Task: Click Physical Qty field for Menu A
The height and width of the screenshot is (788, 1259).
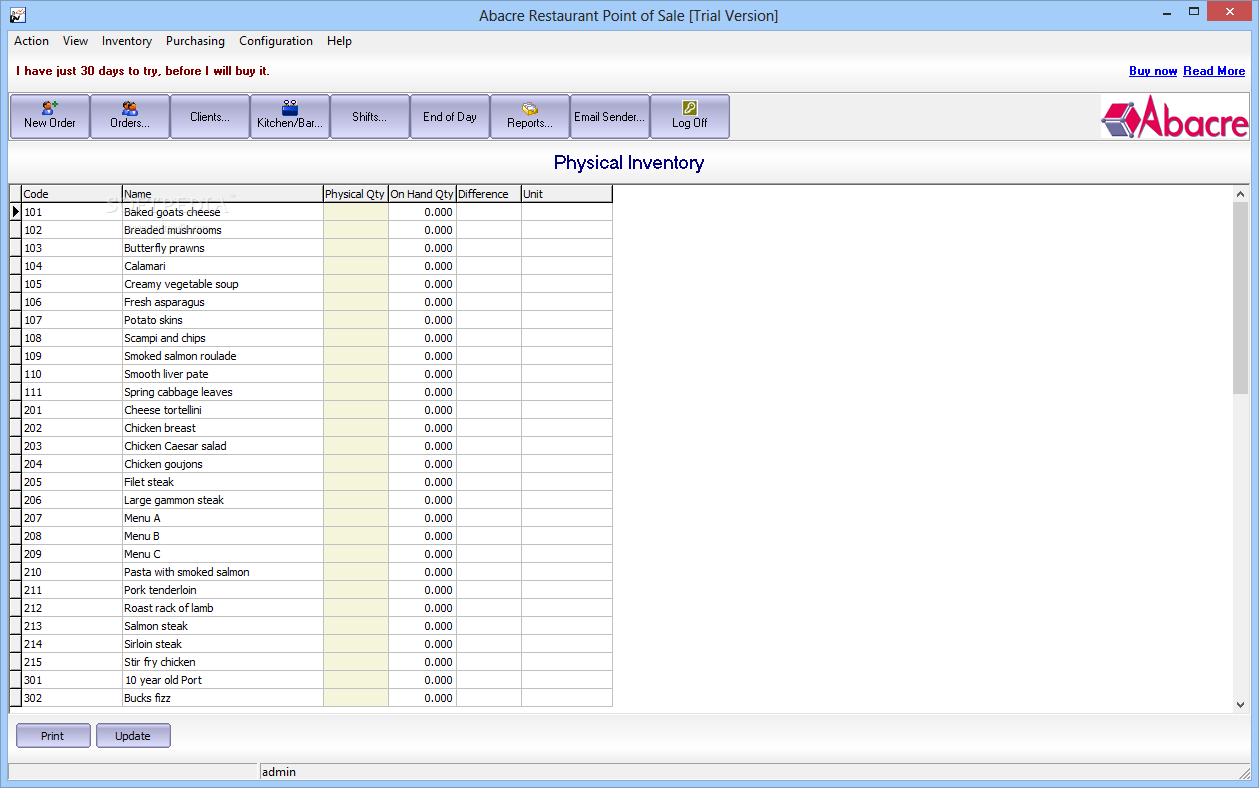Action: point(356,518)
